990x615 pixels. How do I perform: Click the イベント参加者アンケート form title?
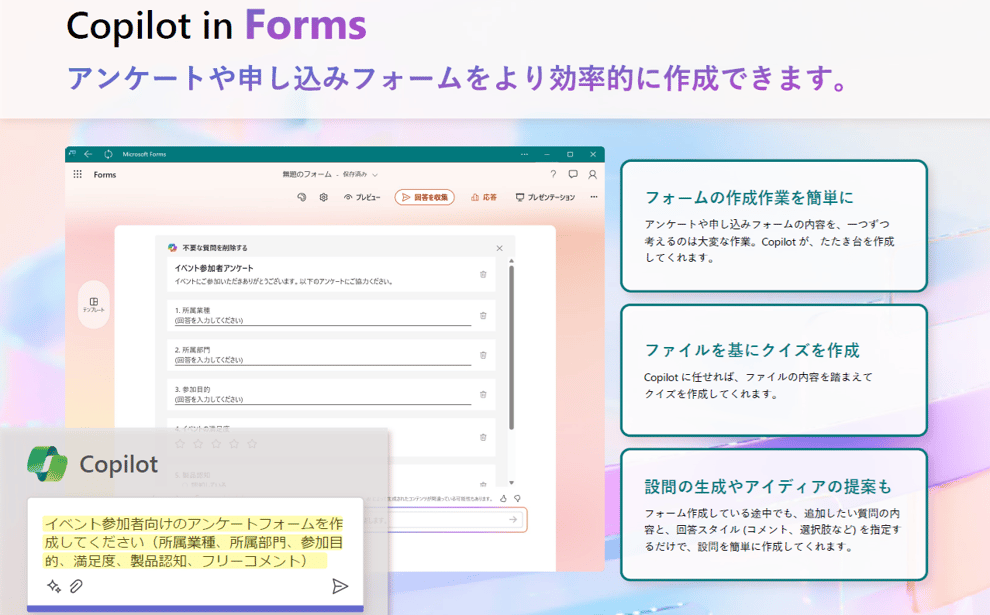pyautogui.click(x=214, y=268)
